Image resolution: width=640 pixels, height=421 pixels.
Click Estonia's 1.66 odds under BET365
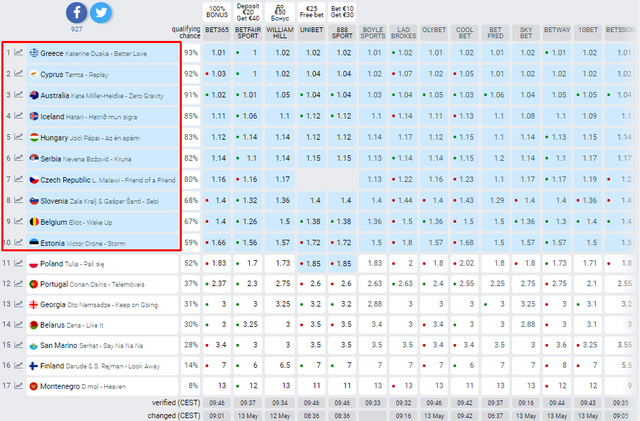click(x=219, y=242)
